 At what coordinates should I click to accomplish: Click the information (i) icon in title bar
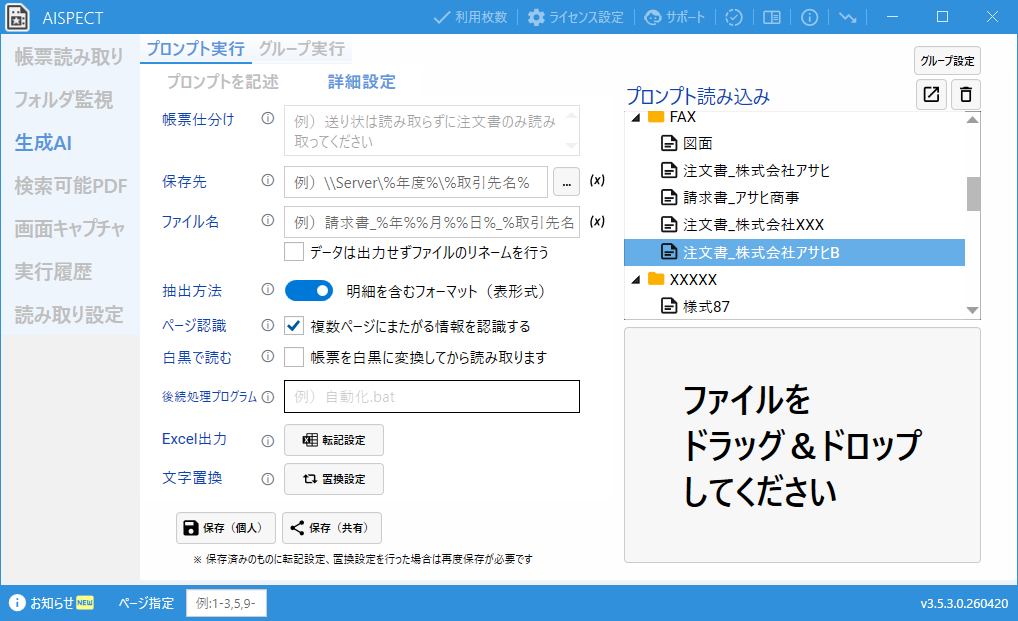tap(808, 17)
